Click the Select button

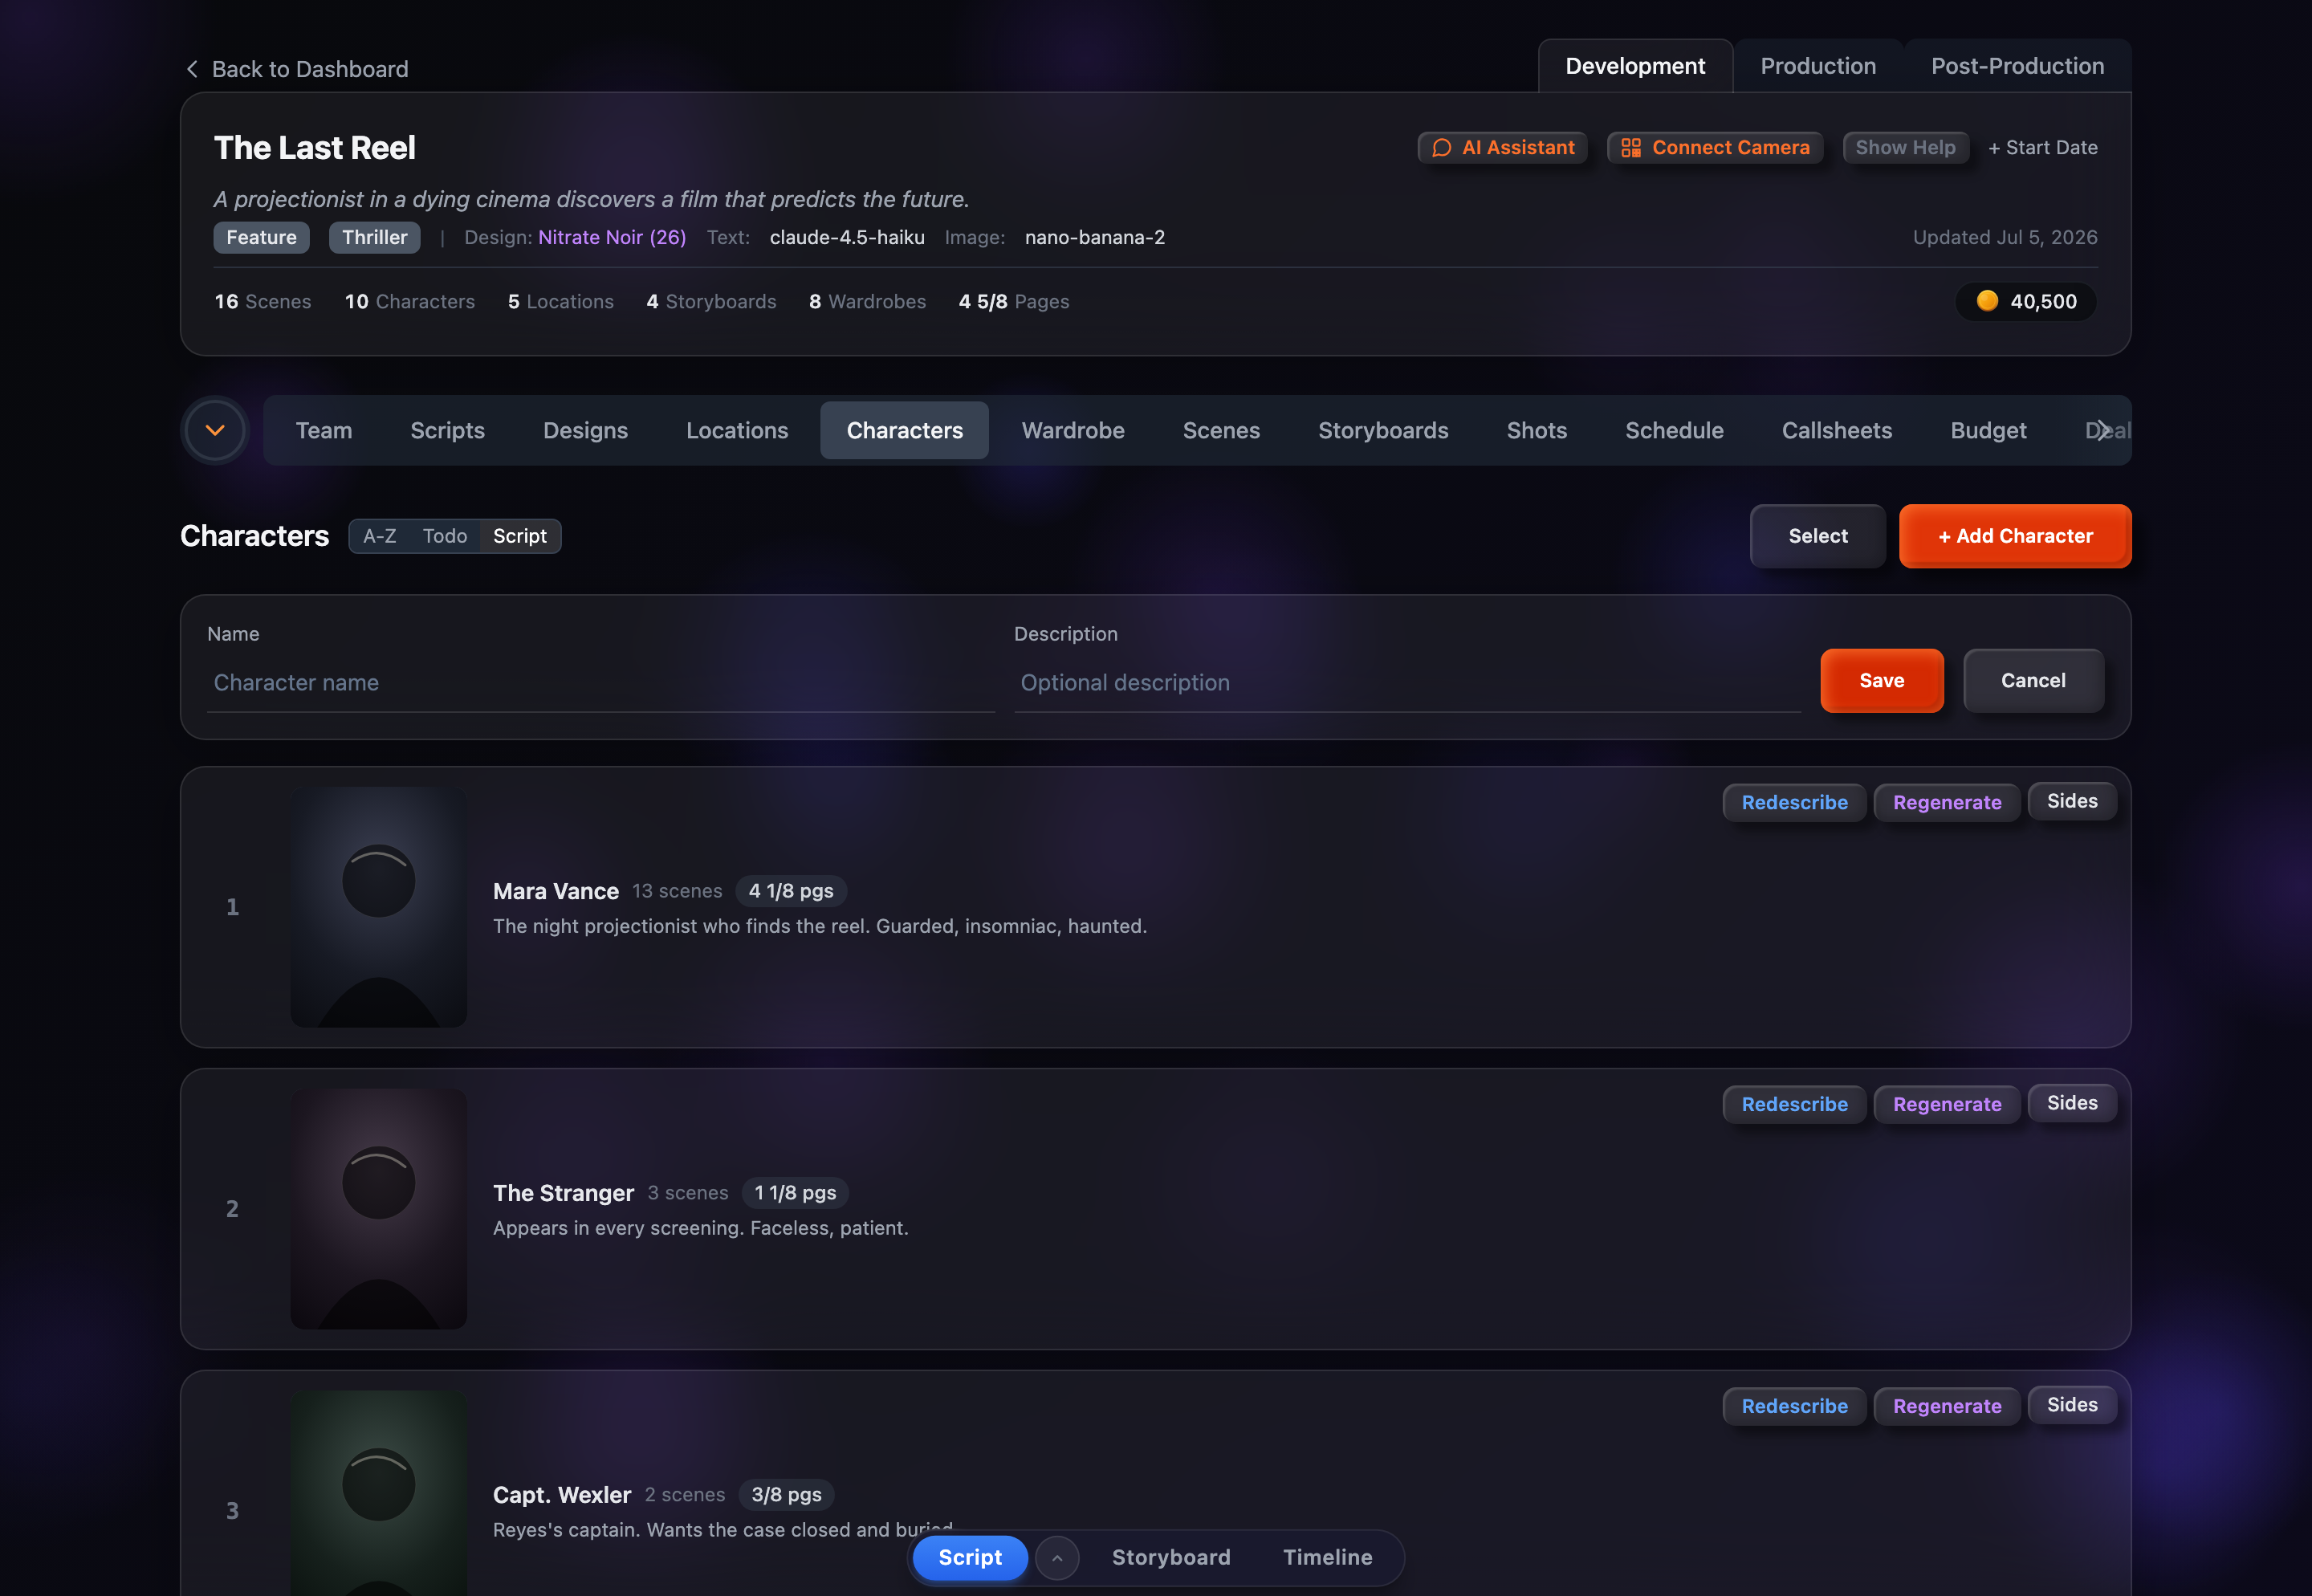click(x=1818, y=536)
